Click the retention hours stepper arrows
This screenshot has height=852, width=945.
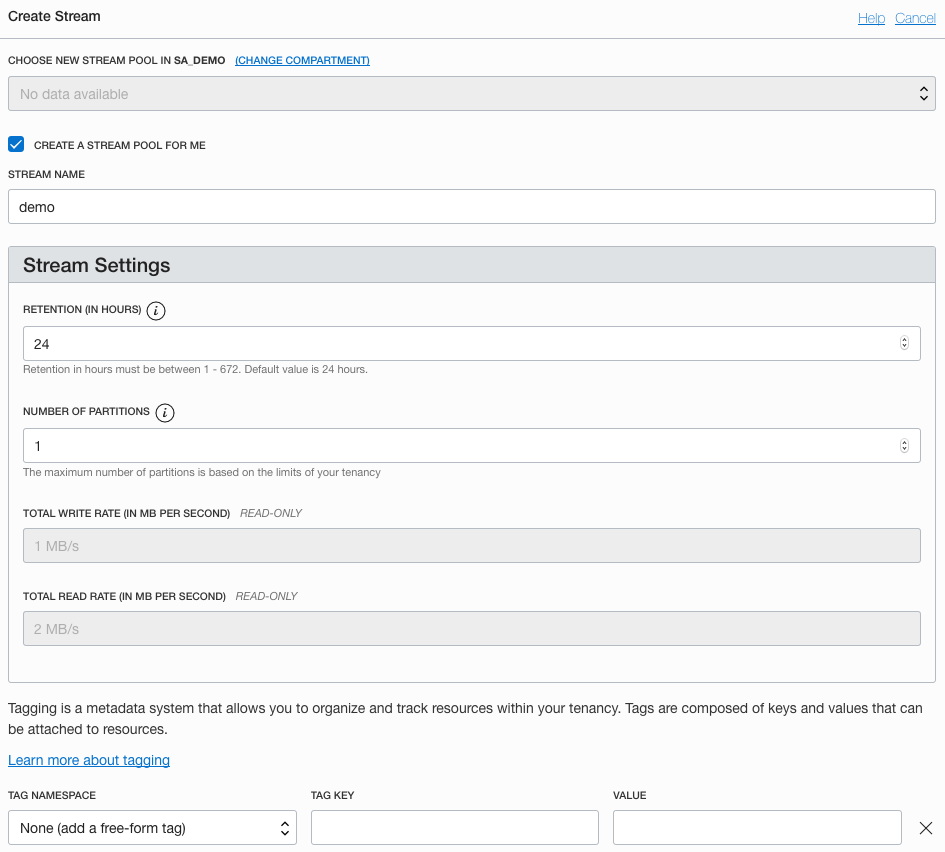tap(904, 343)
